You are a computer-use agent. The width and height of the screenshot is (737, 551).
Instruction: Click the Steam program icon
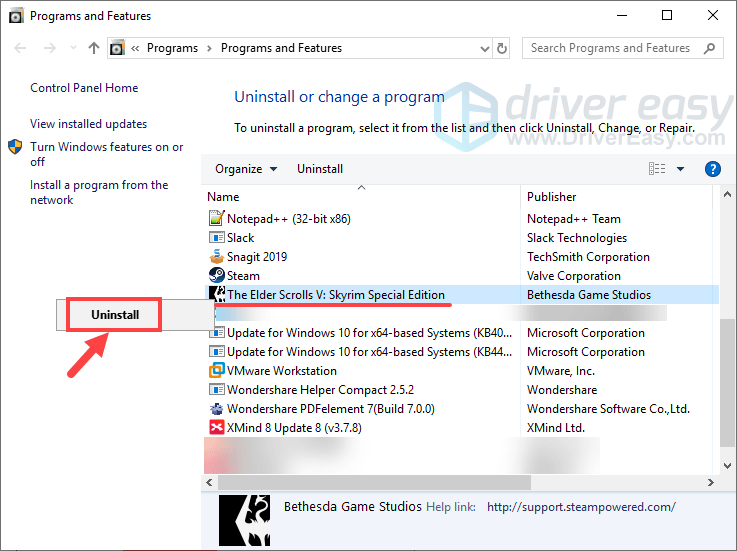217,276
